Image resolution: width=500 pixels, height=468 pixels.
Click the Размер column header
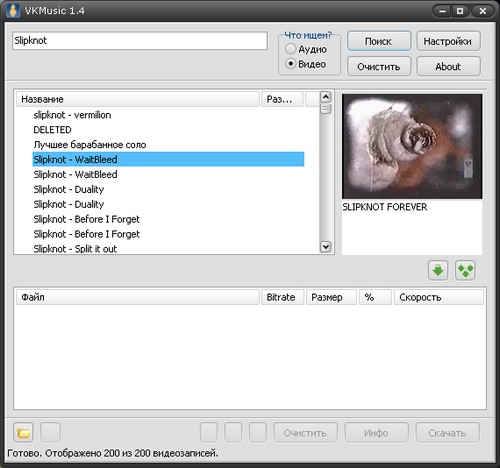tap(331, 297)
